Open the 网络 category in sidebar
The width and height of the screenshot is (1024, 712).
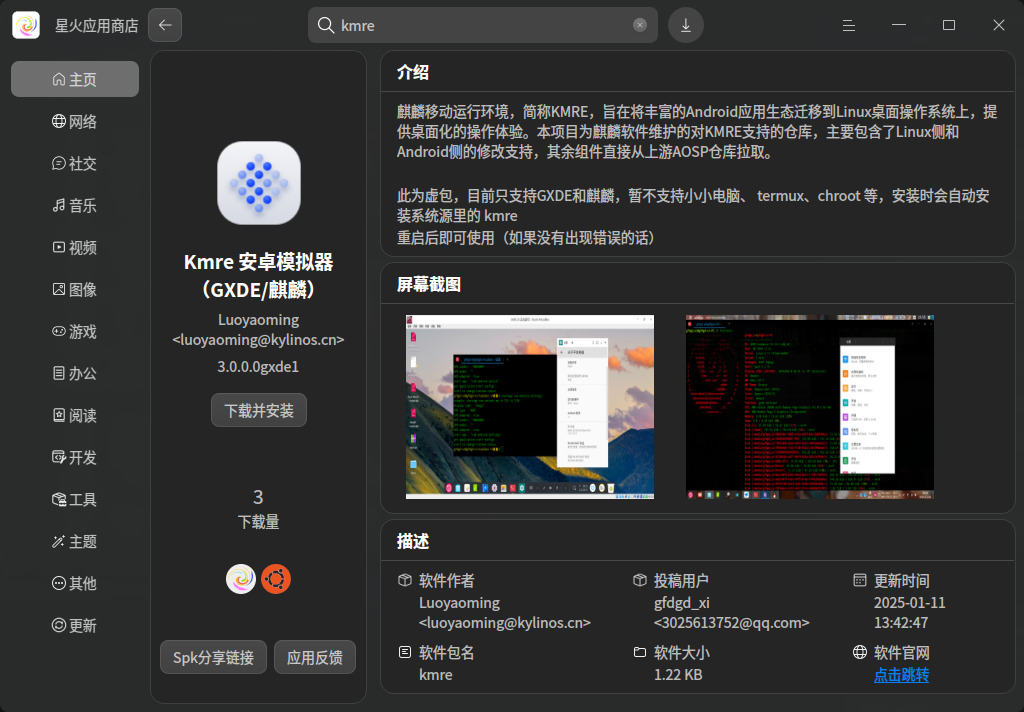click(x=74, y=121)
